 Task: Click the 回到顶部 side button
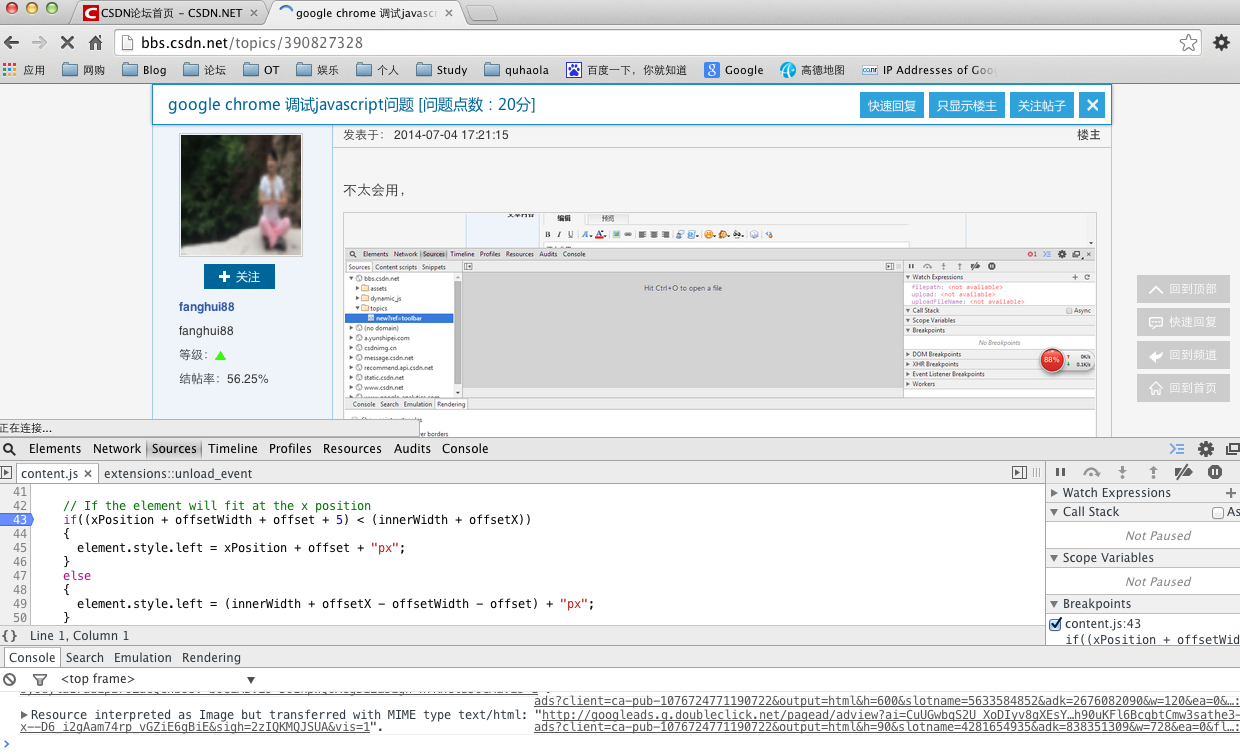coord(1183,289)
